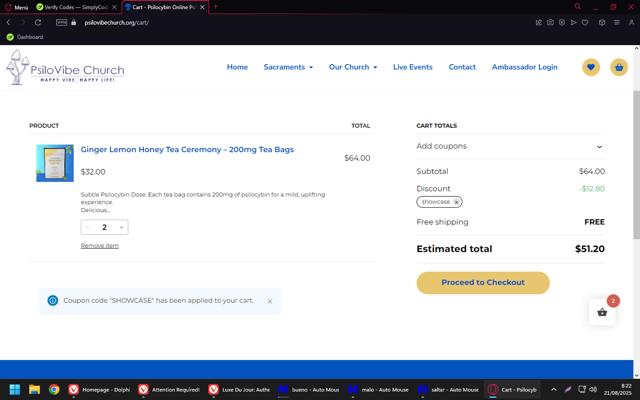Open File Explorer from taskbar

pyautogui.click(x=34, y=389)
